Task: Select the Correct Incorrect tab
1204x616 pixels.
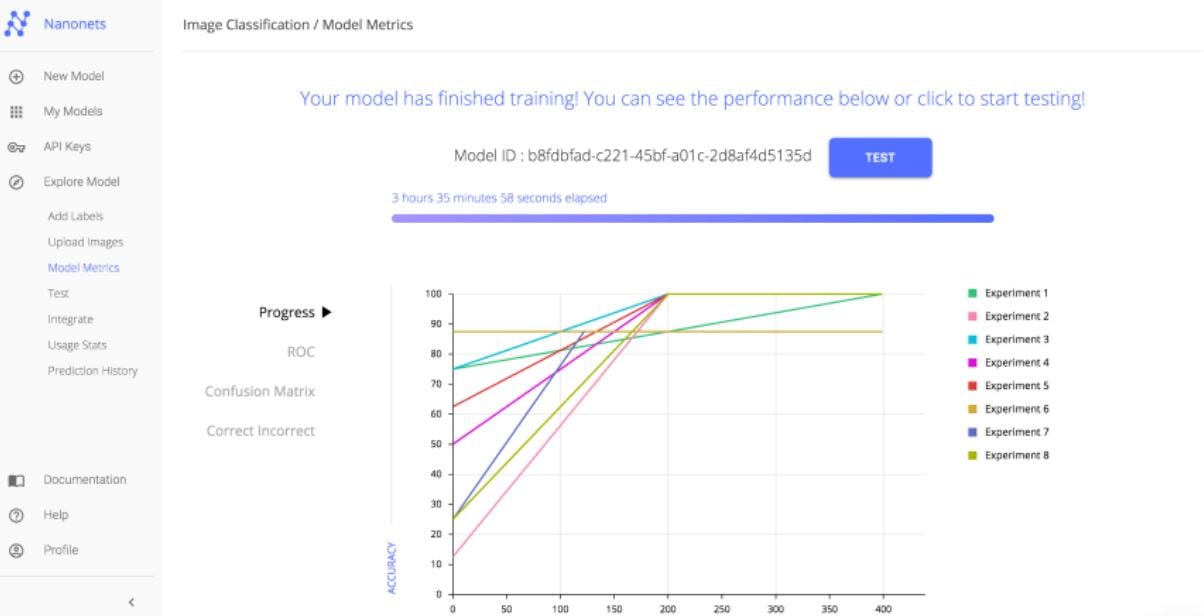Action: coord(260,431)
